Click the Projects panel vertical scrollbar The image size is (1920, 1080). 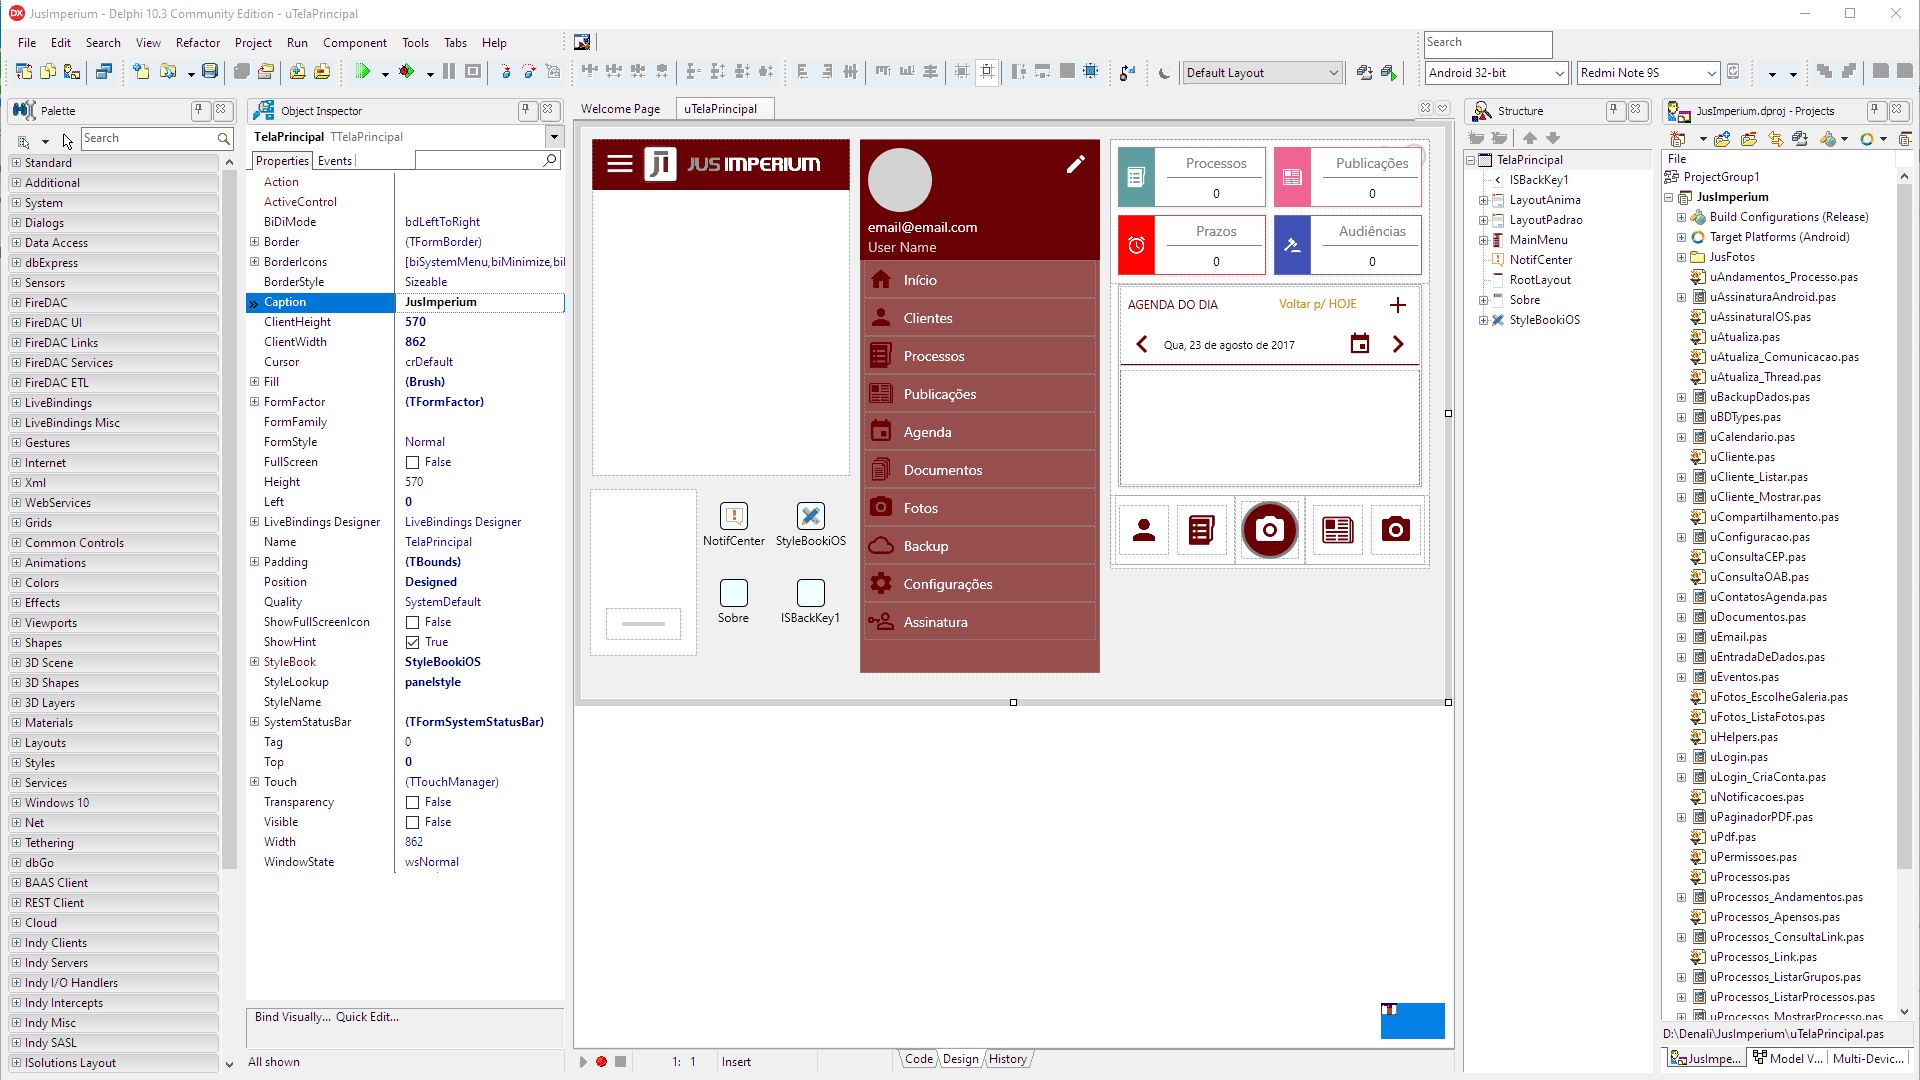tap(1904, 595)
